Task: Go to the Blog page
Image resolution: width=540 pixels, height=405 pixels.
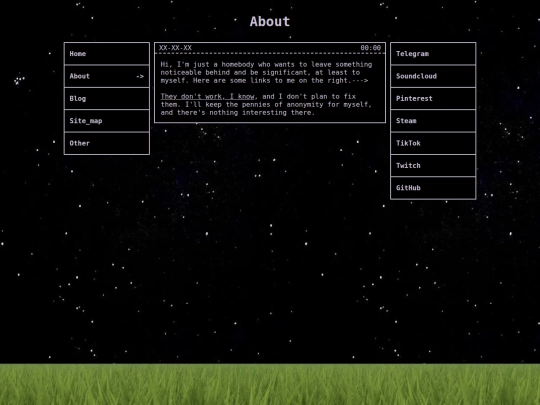Action: coord(107,98)
